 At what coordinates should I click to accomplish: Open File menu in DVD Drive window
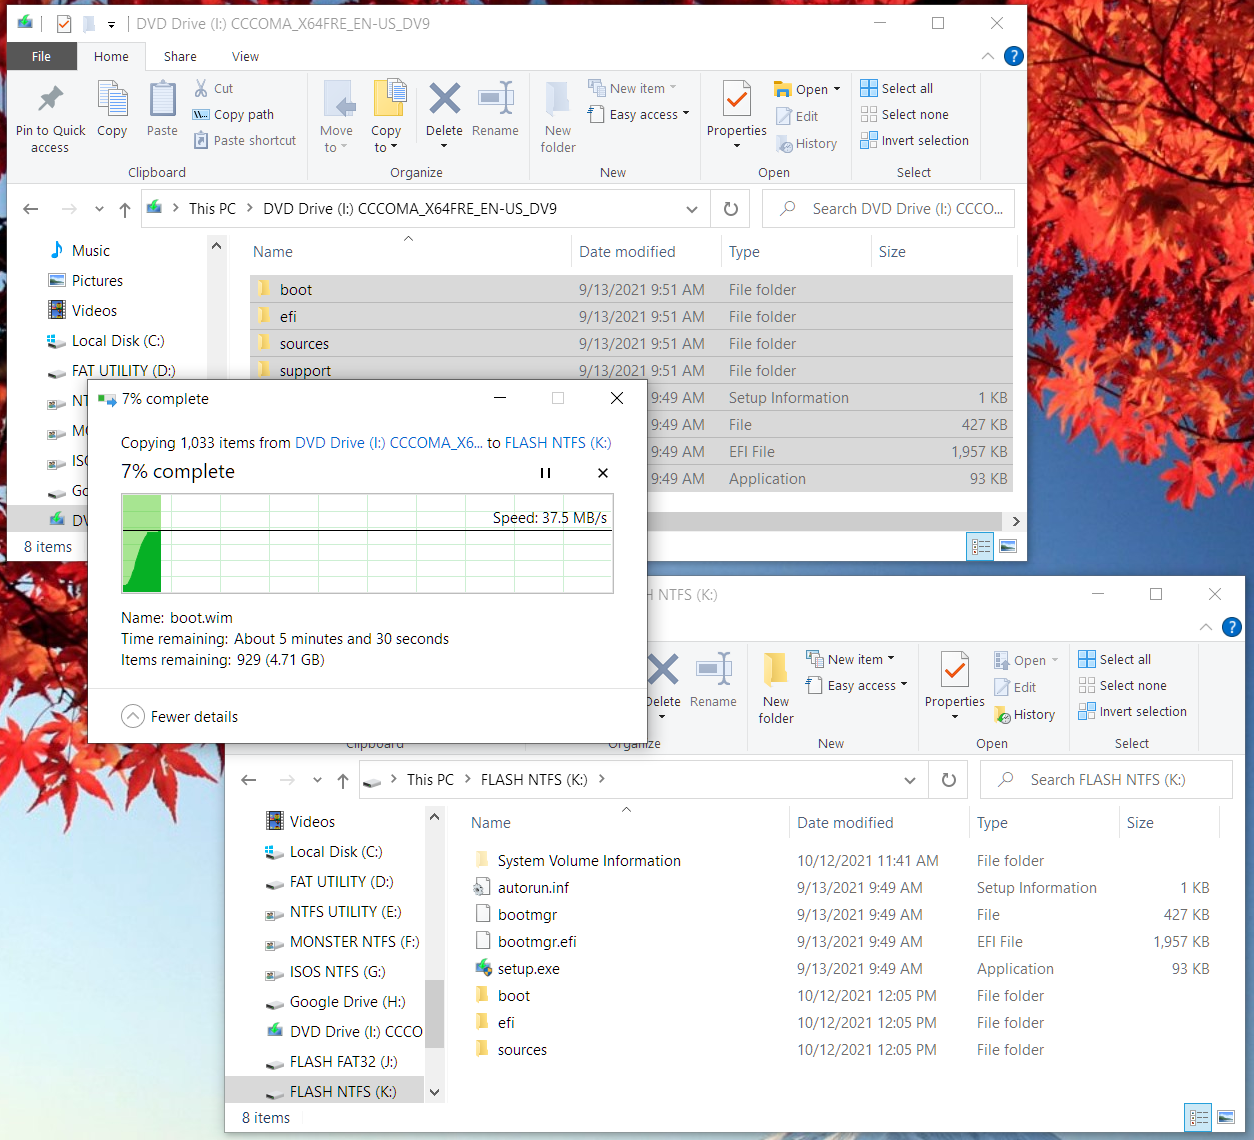[41, 56]
